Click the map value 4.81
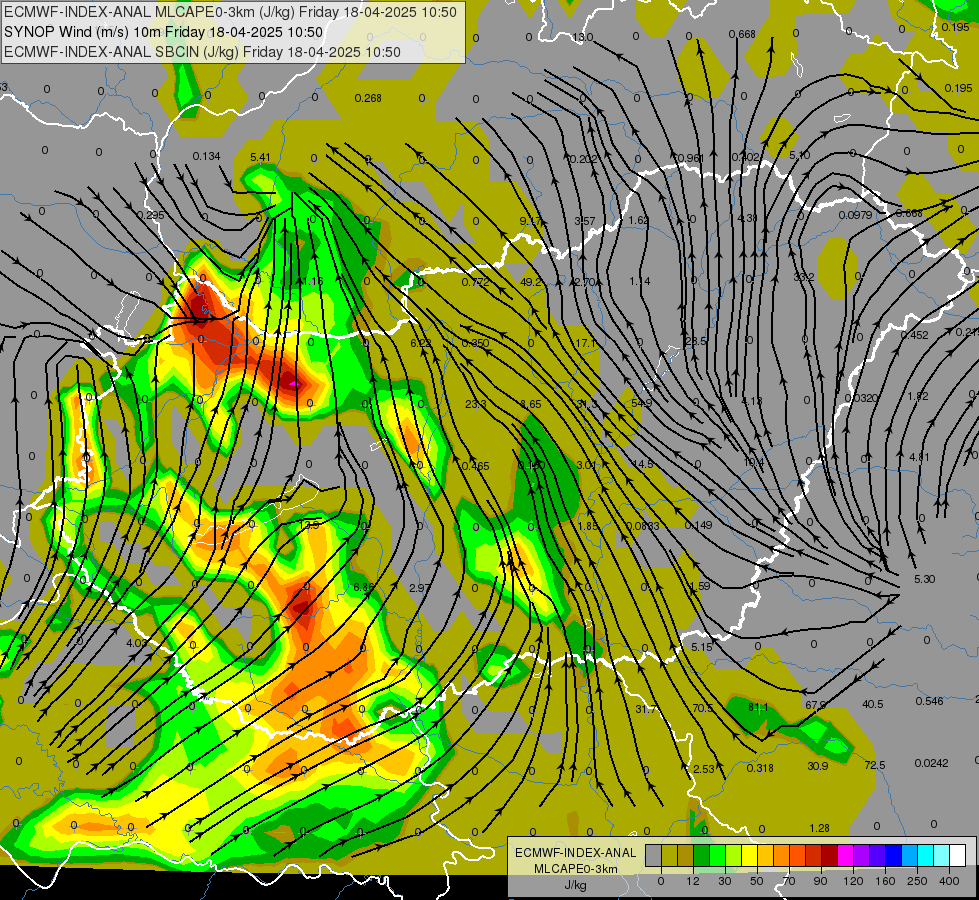Image resolution: width=979 pixels, height=900 pixels. [x=919, y=457]
